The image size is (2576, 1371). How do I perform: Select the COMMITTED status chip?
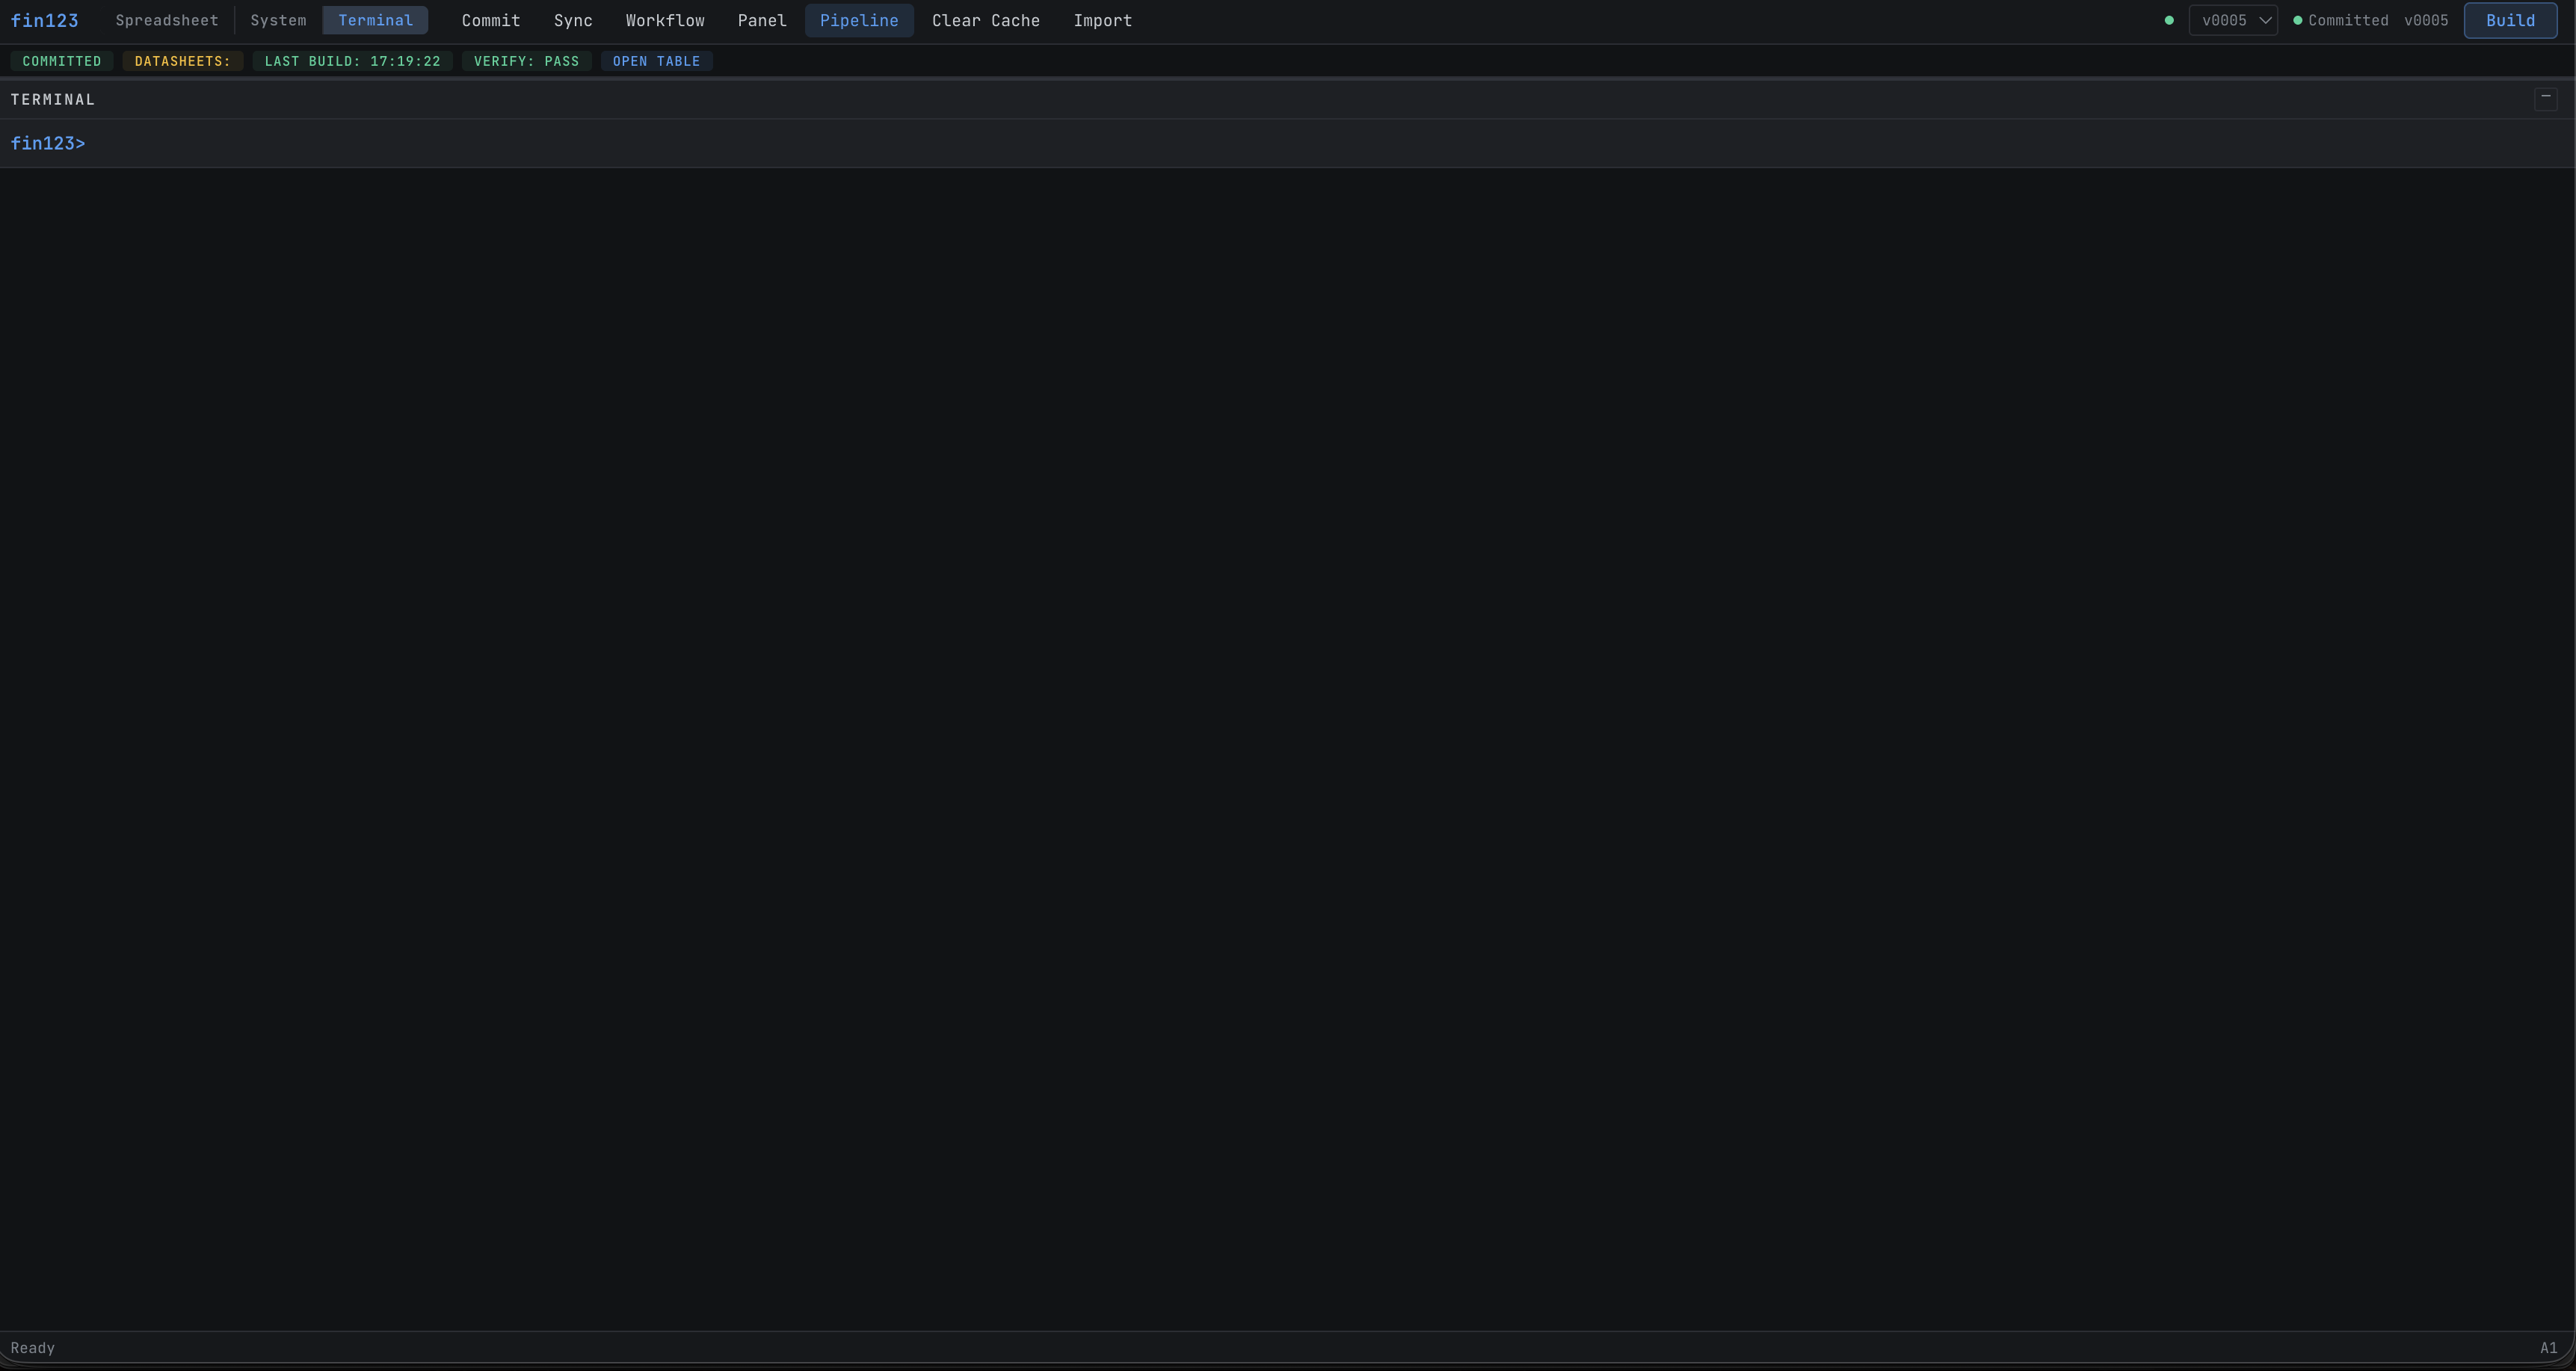61,61
